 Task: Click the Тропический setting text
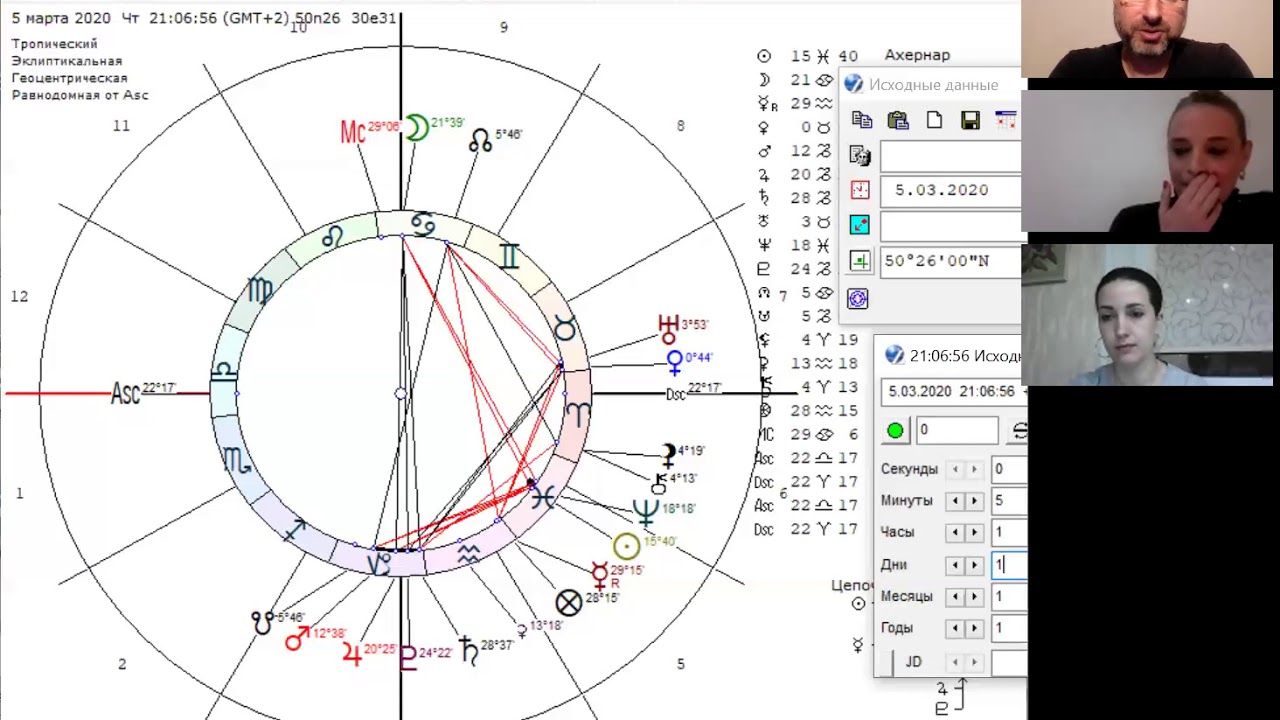(x=54, y=44)
